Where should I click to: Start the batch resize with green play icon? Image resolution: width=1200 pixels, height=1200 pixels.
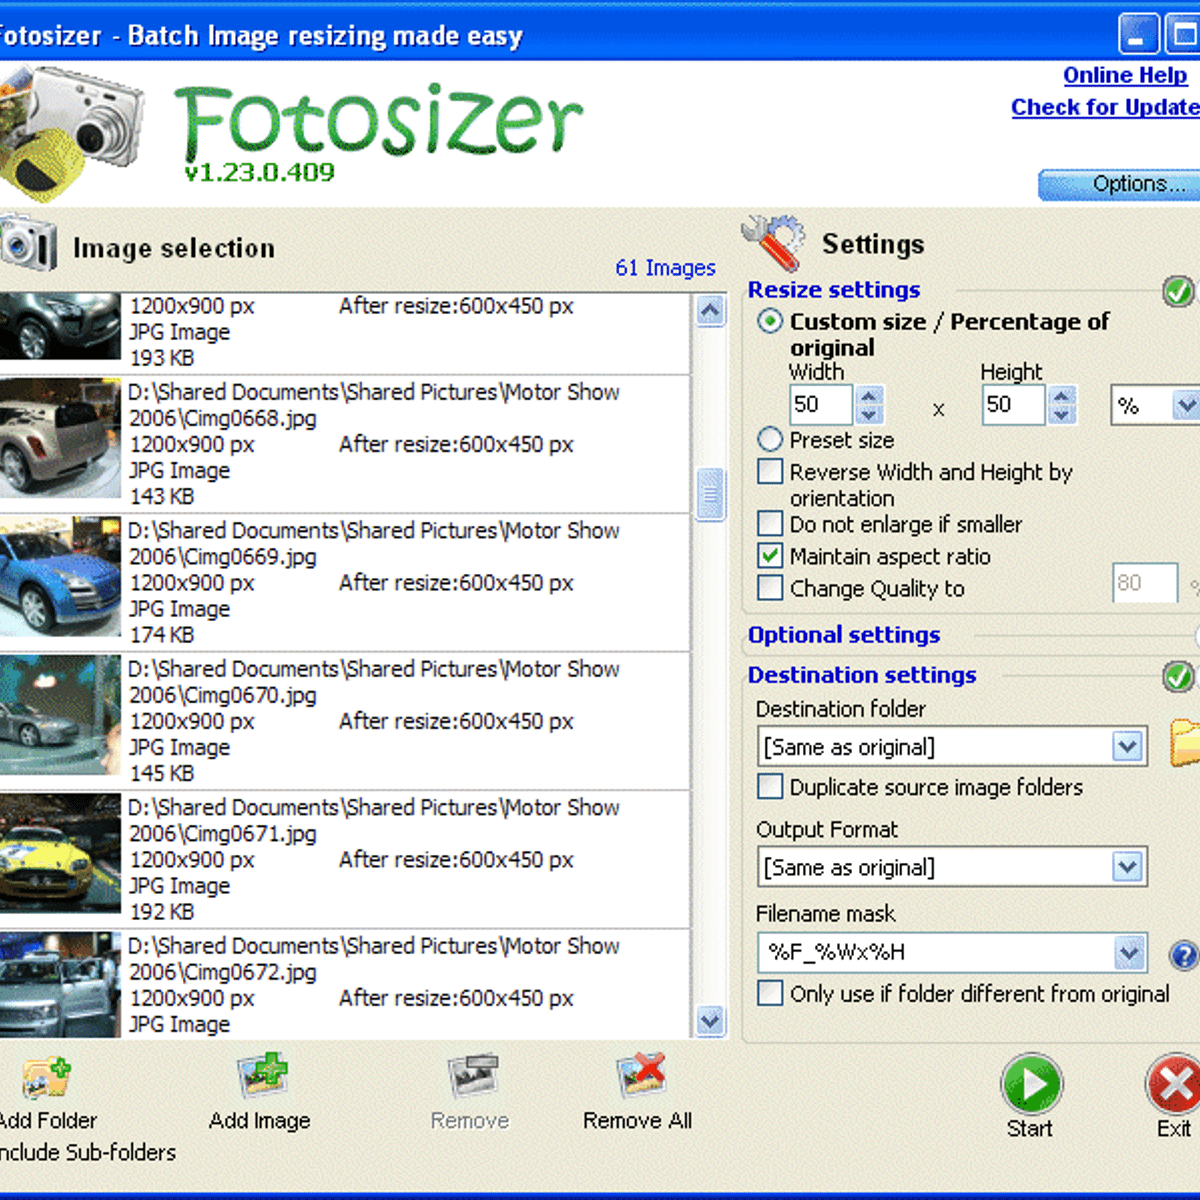pos(1031,1084)
